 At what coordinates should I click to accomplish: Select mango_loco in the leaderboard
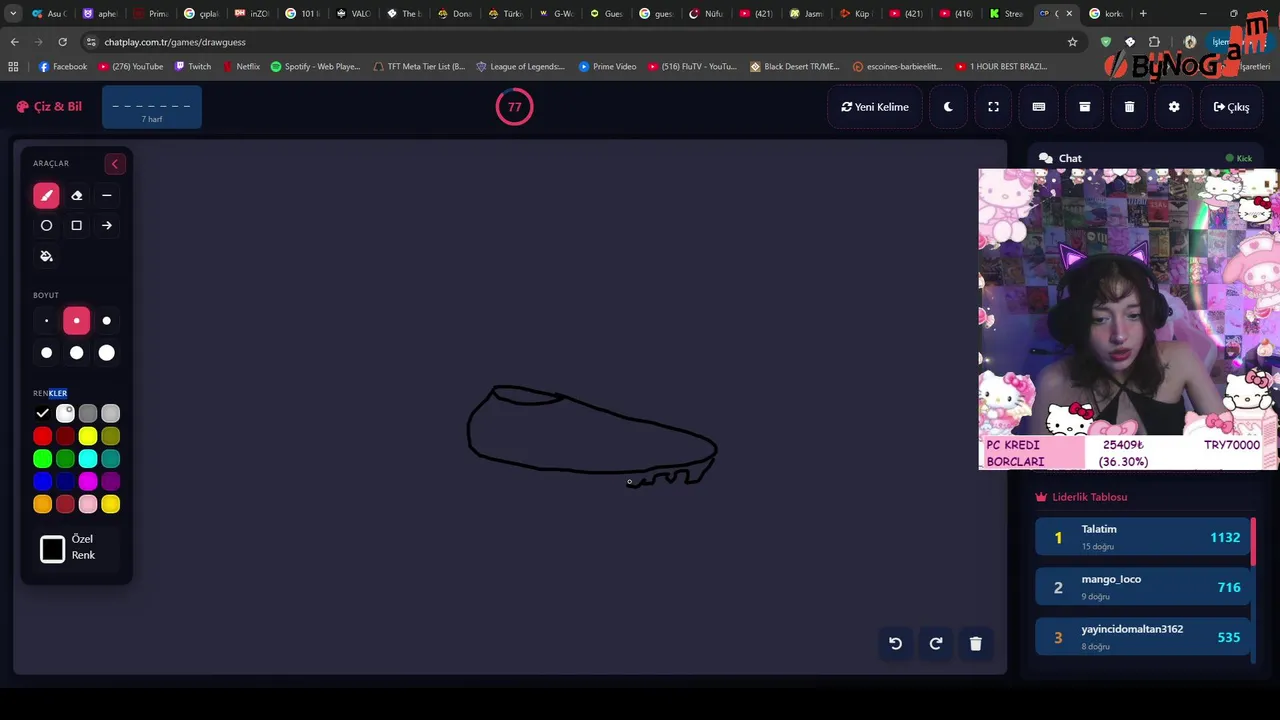1144,588
